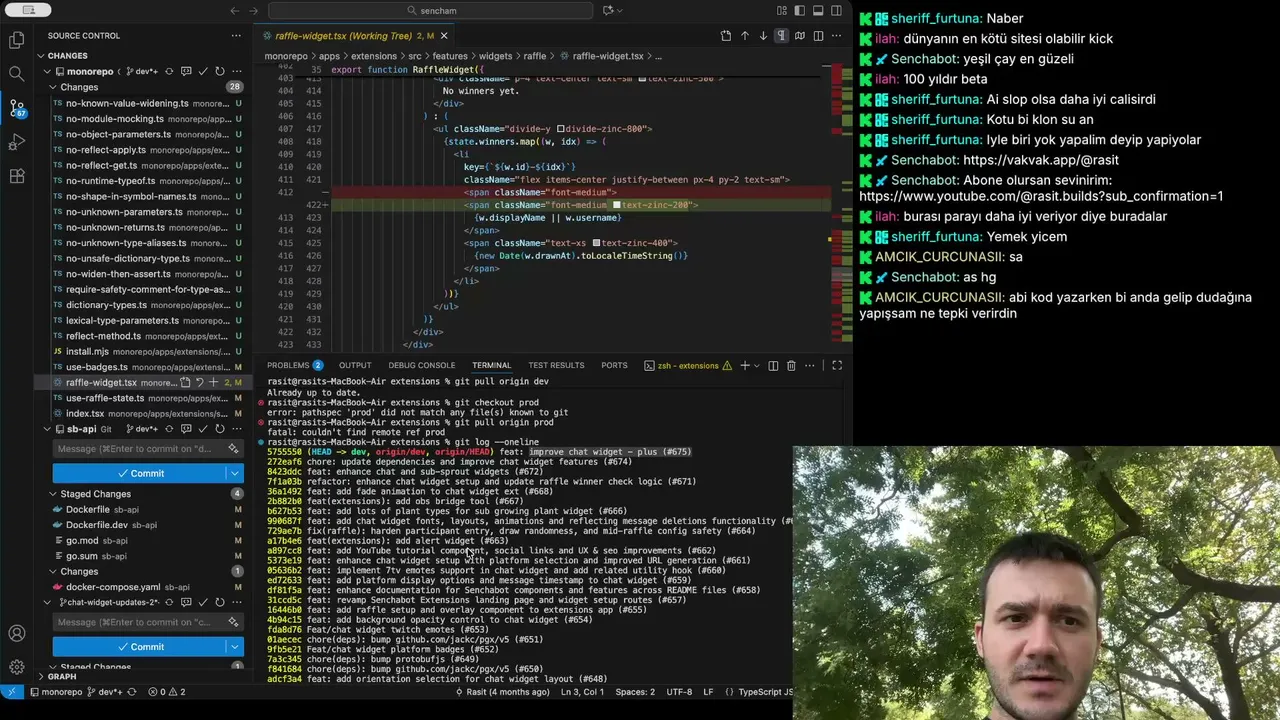Go to next change arrow in diff editor
Viewport: 1280px width, 720px height.
[763, 36]
